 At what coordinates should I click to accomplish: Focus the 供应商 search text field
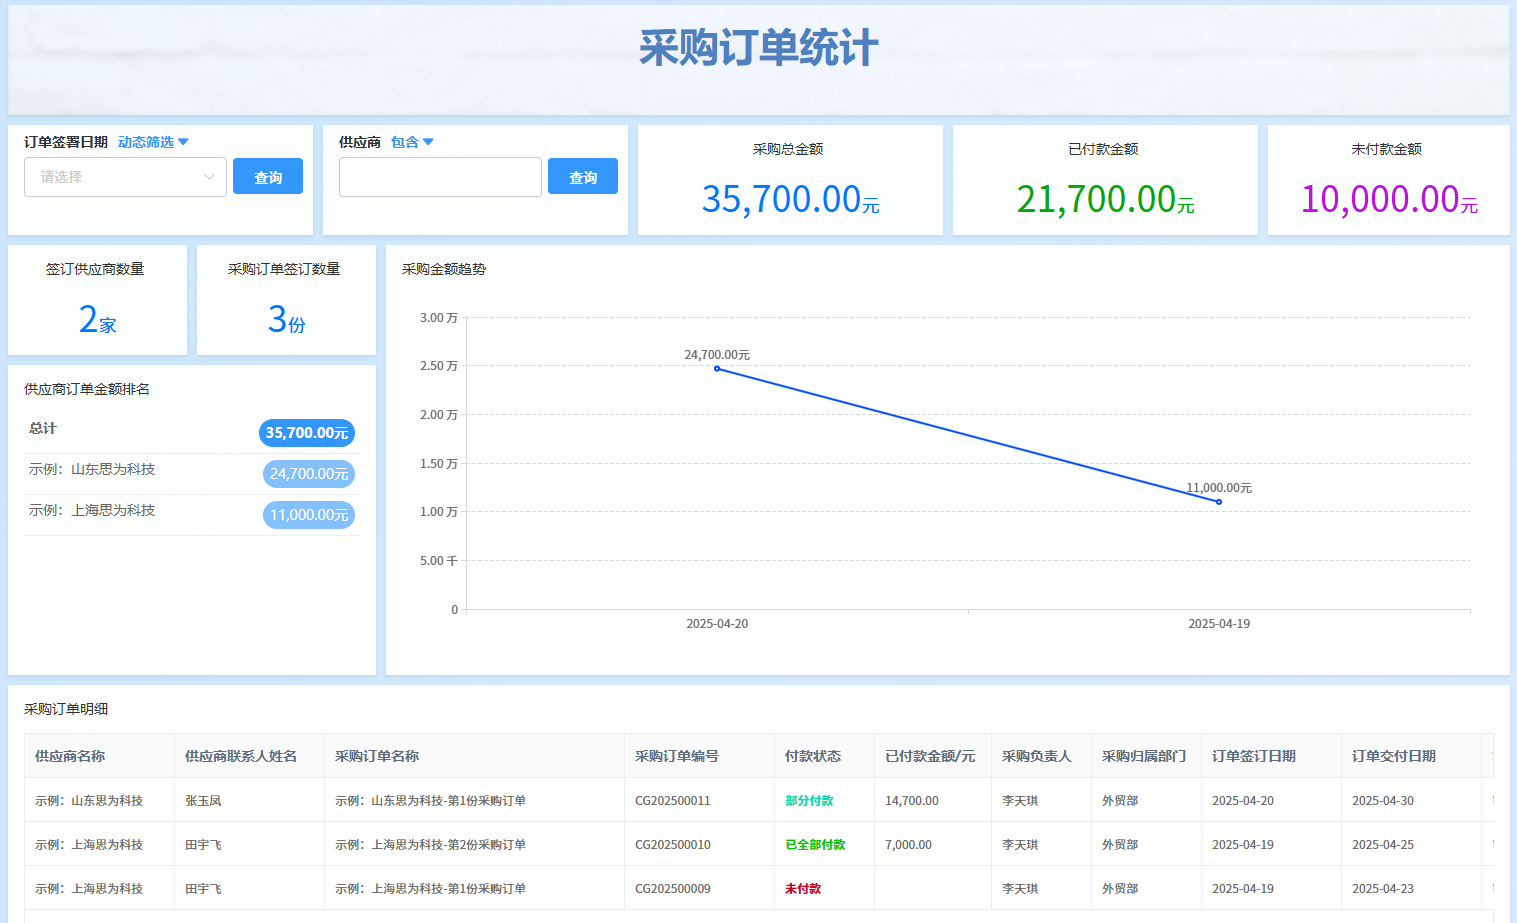(x=440, y=177)
